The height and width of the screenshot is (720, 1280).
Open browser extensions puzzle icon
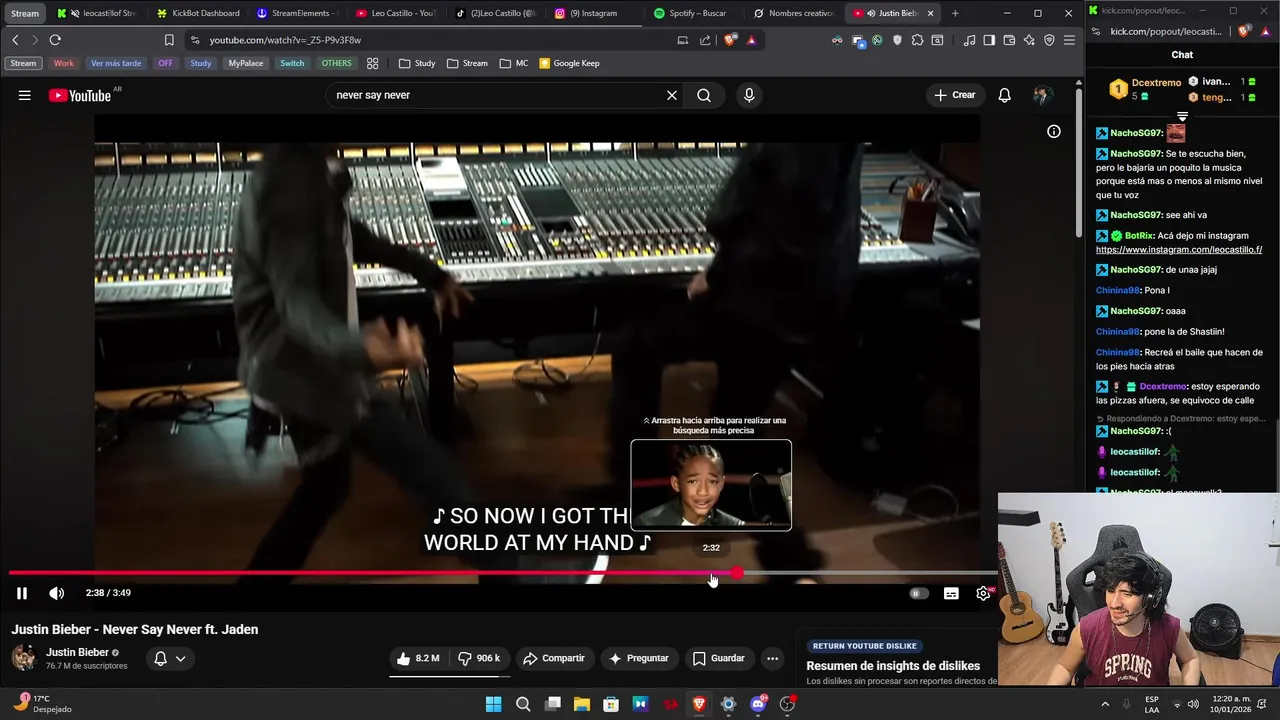[x=917, y=40]
